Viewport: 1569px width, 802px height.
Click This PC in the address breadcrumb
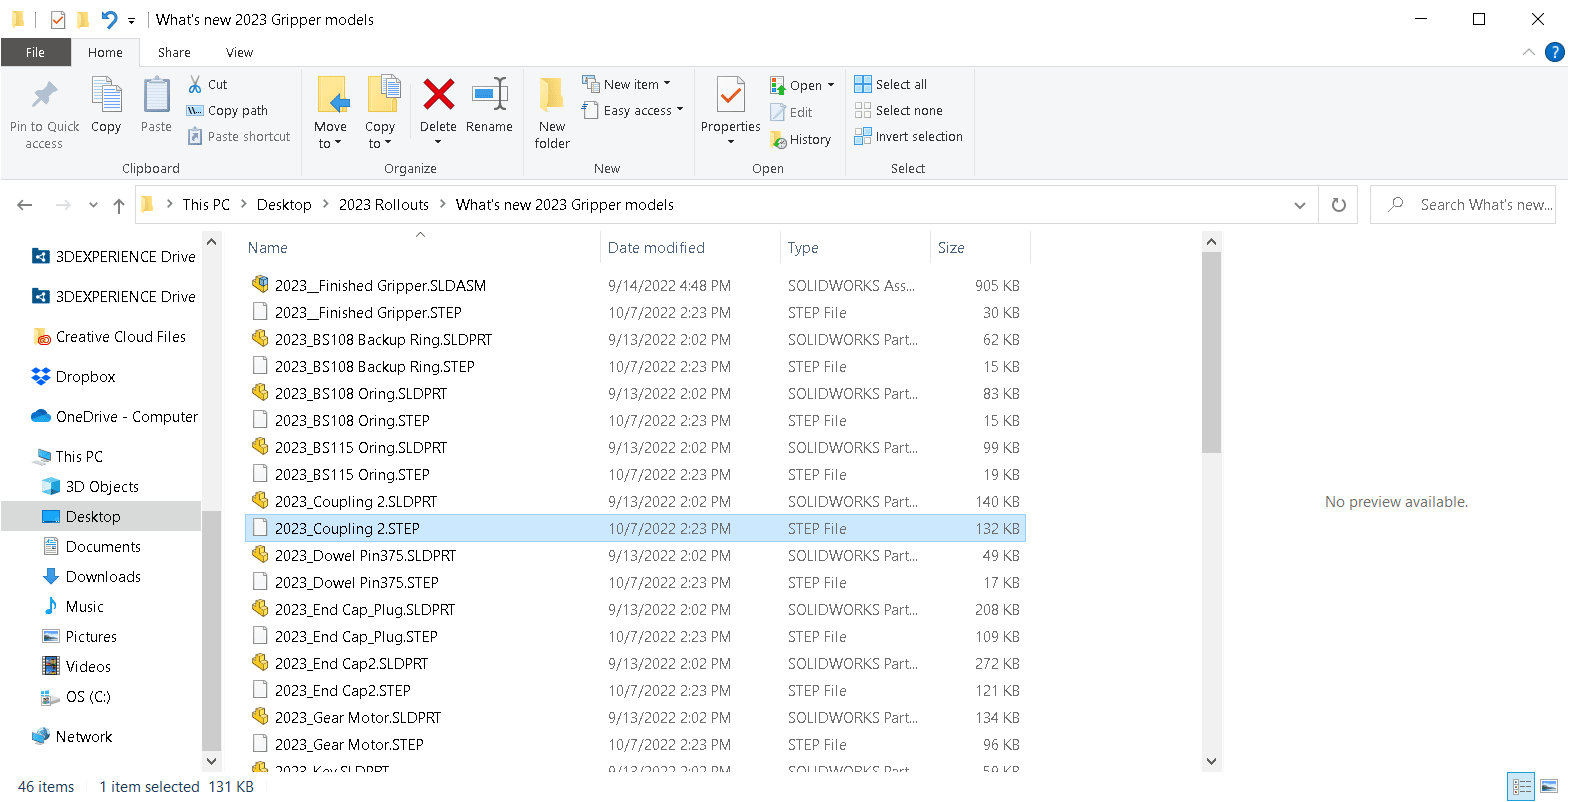(x=206, y=205)
